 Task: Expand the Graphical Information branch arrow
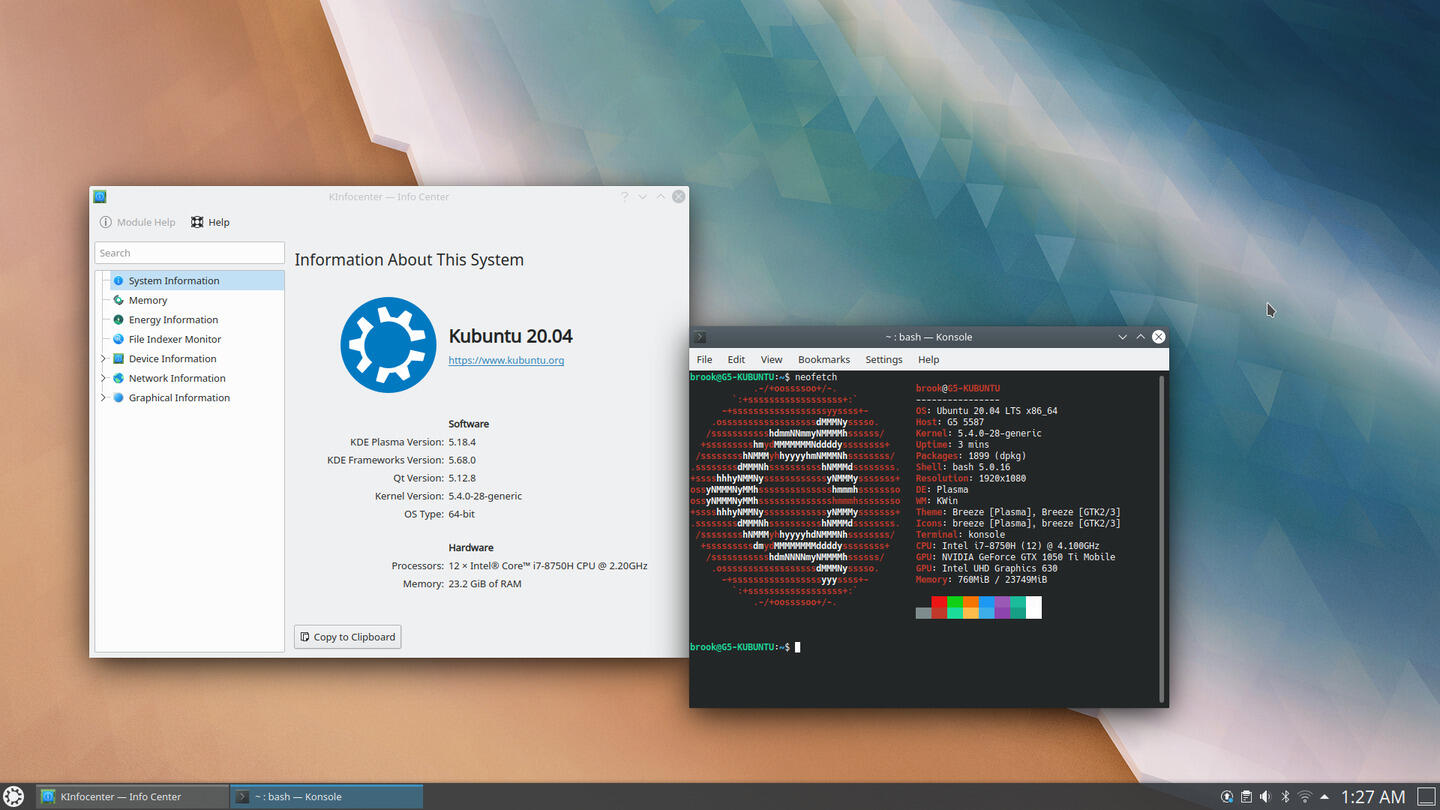102,398
